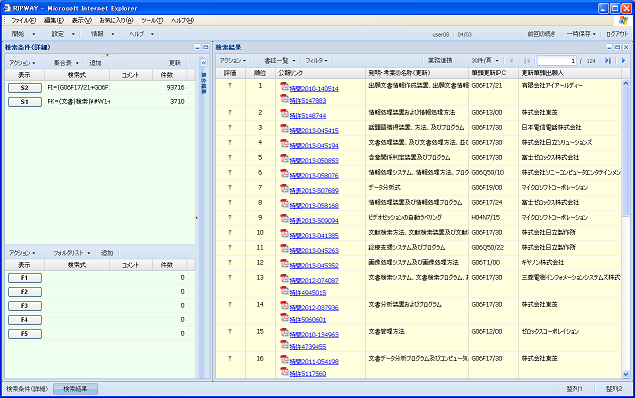Open PDF icon beside 特開2012-037936

pos(284,305)
